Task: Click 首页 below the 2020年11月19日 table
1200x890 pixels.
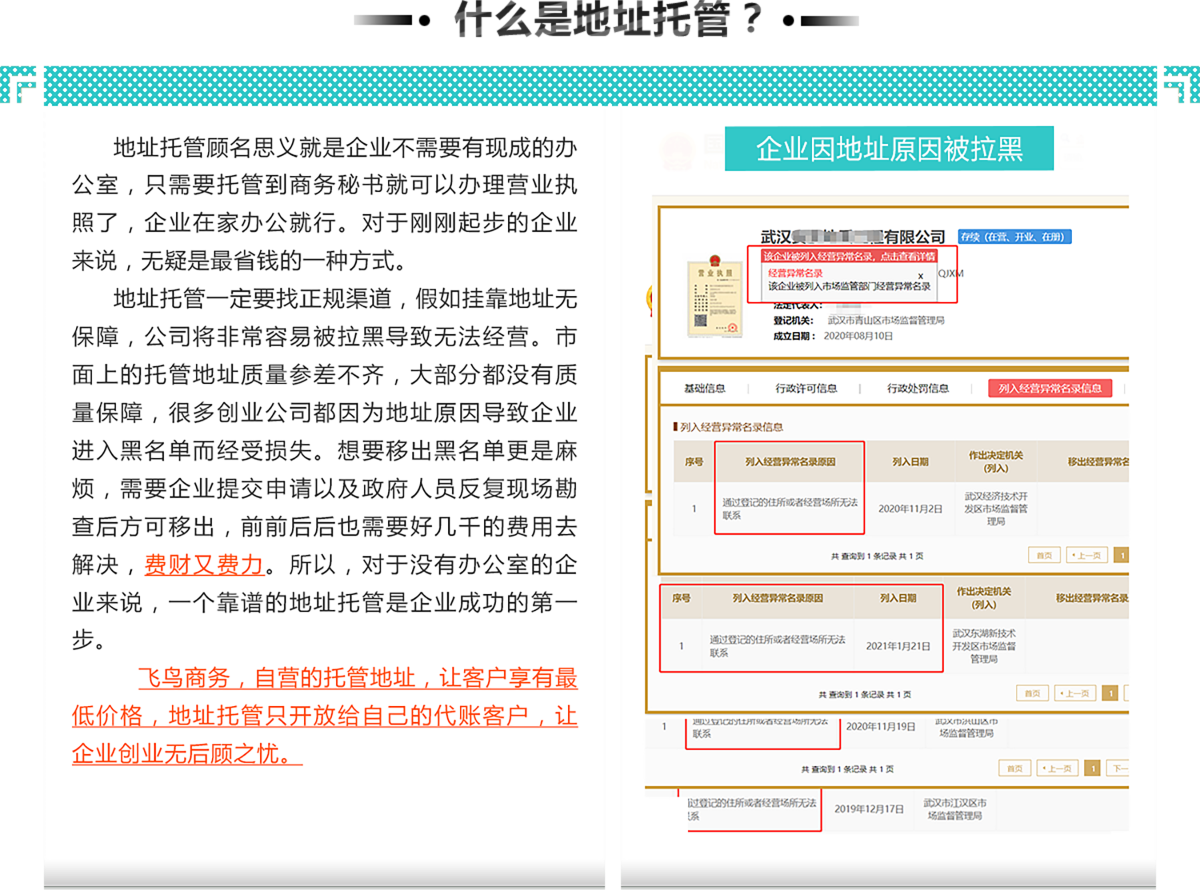Action: [1014, 768]
